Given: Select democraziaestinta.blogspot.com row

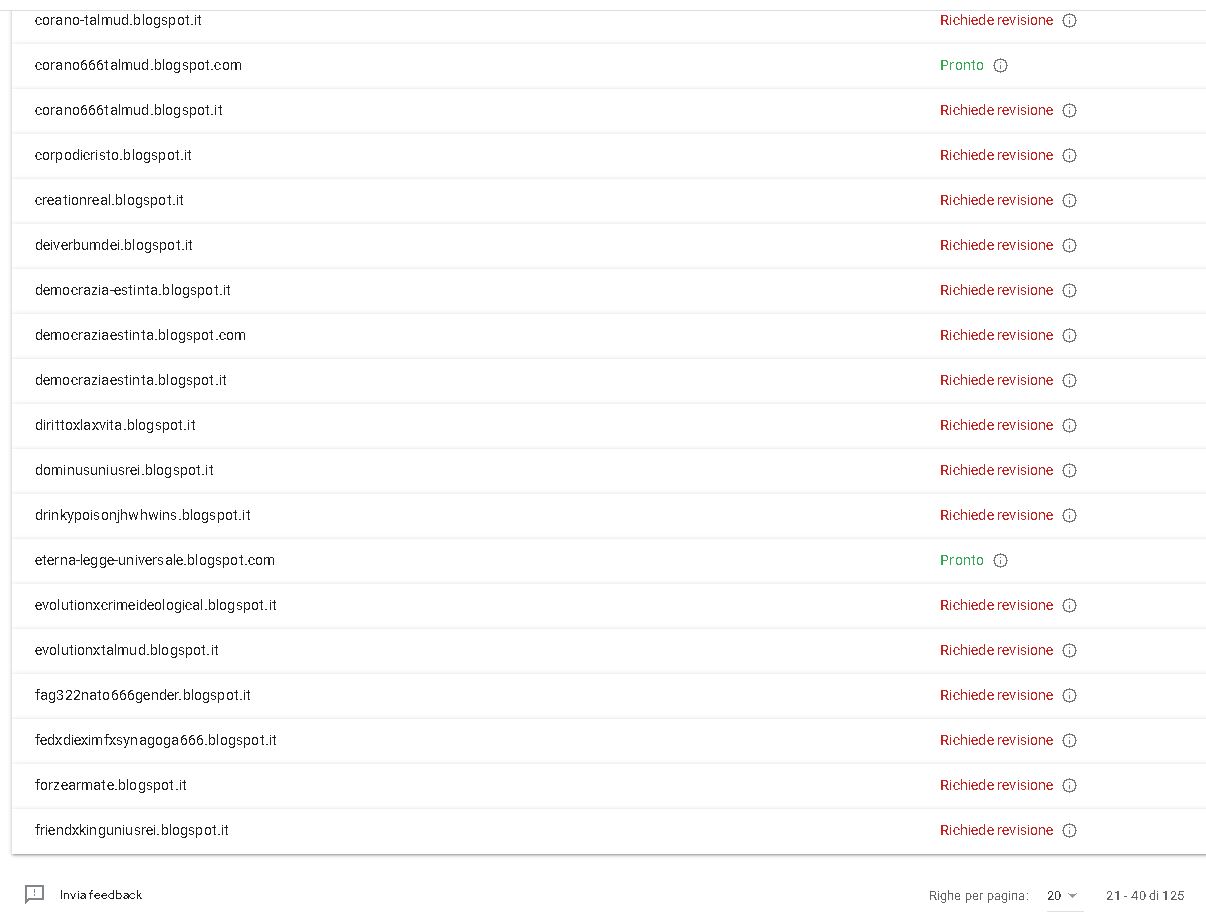Looking at the screenshot, I should click(608, 335).
